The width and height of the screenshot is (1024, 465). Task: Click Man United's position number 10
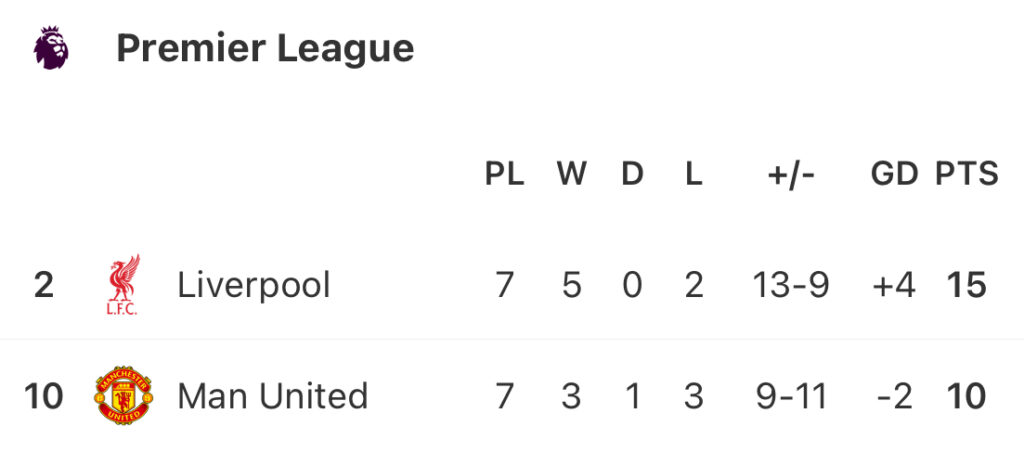(43, 397)
